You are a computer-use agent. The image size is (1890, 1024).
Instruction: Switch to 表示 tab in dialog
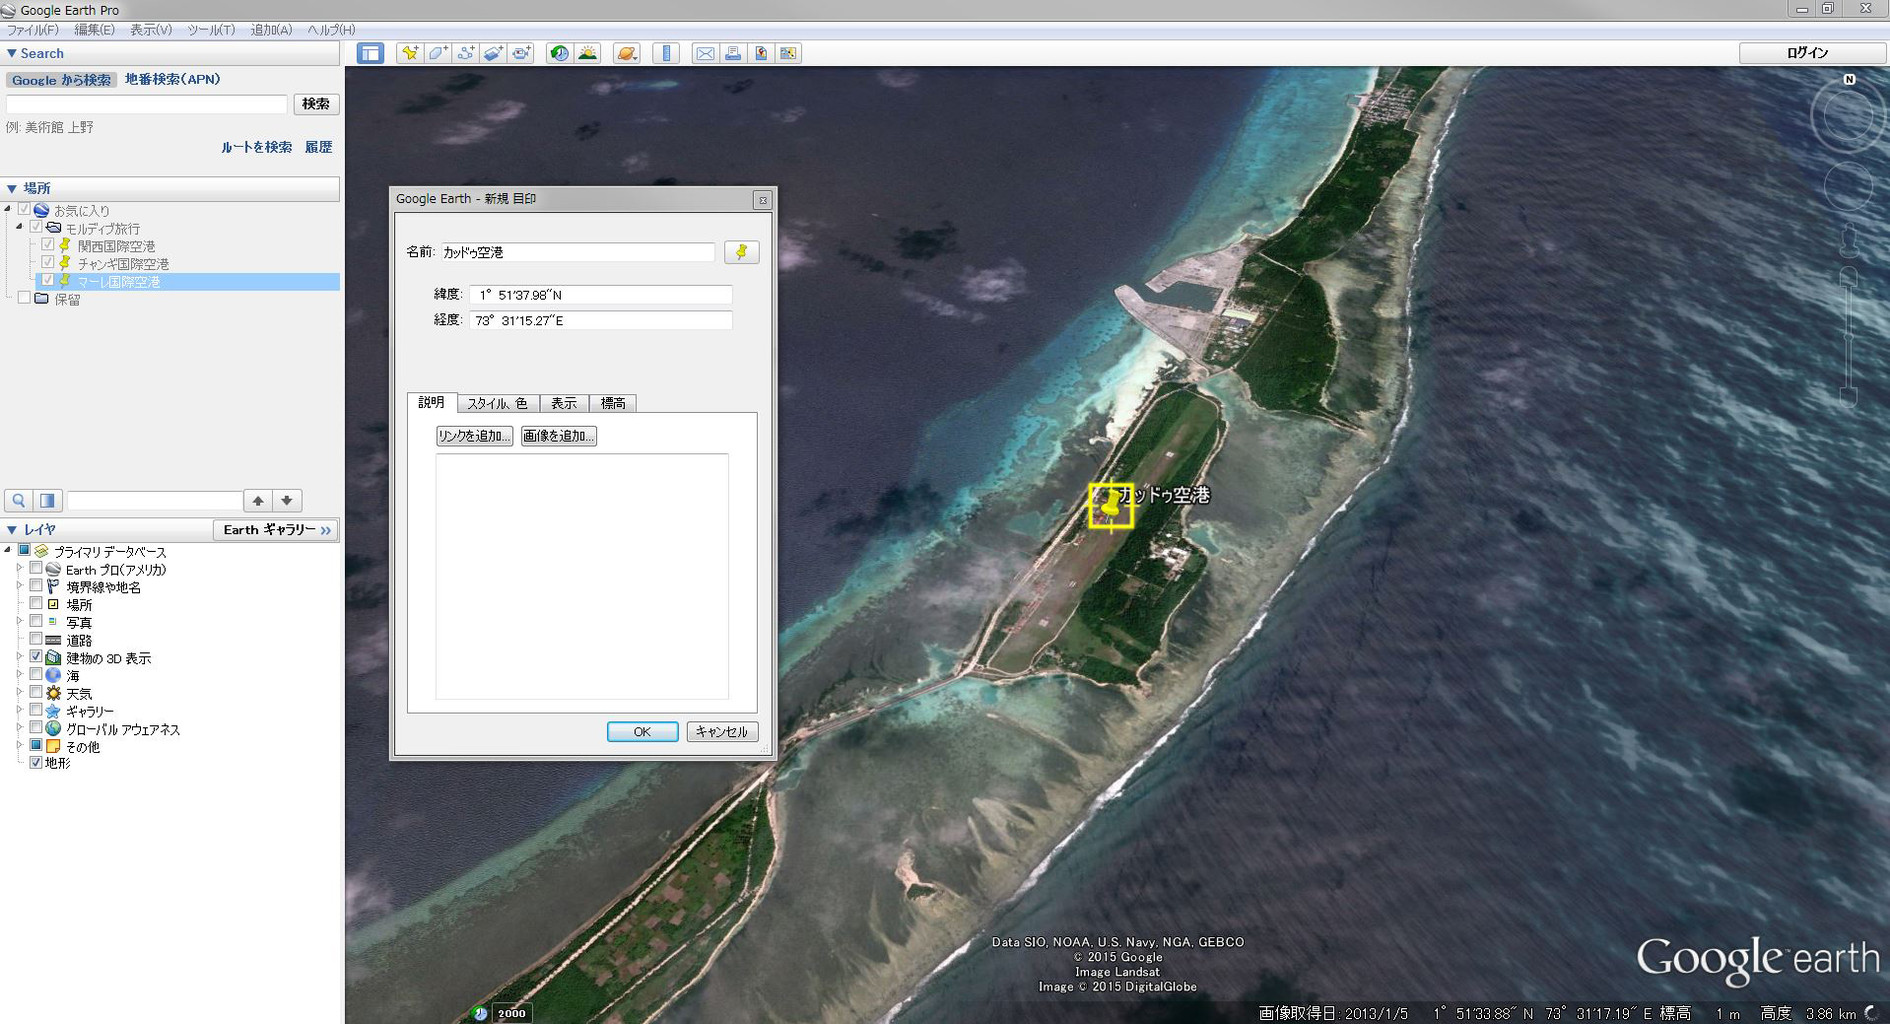(x=564, y=403)
